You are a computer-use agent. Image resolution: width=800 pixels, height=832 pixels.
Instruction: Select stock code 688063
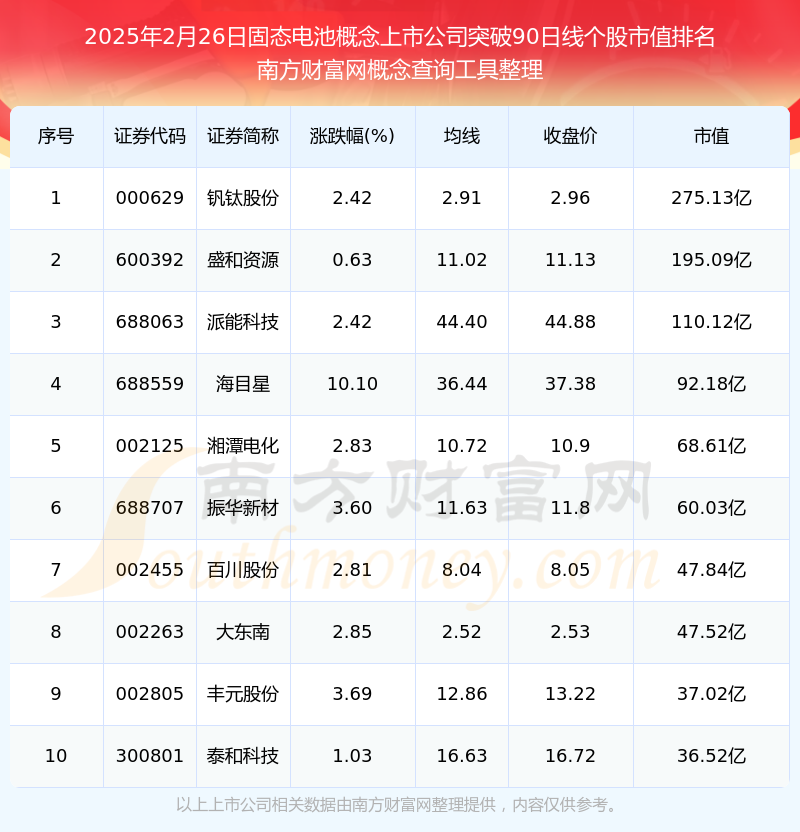(x=150, y=322)
